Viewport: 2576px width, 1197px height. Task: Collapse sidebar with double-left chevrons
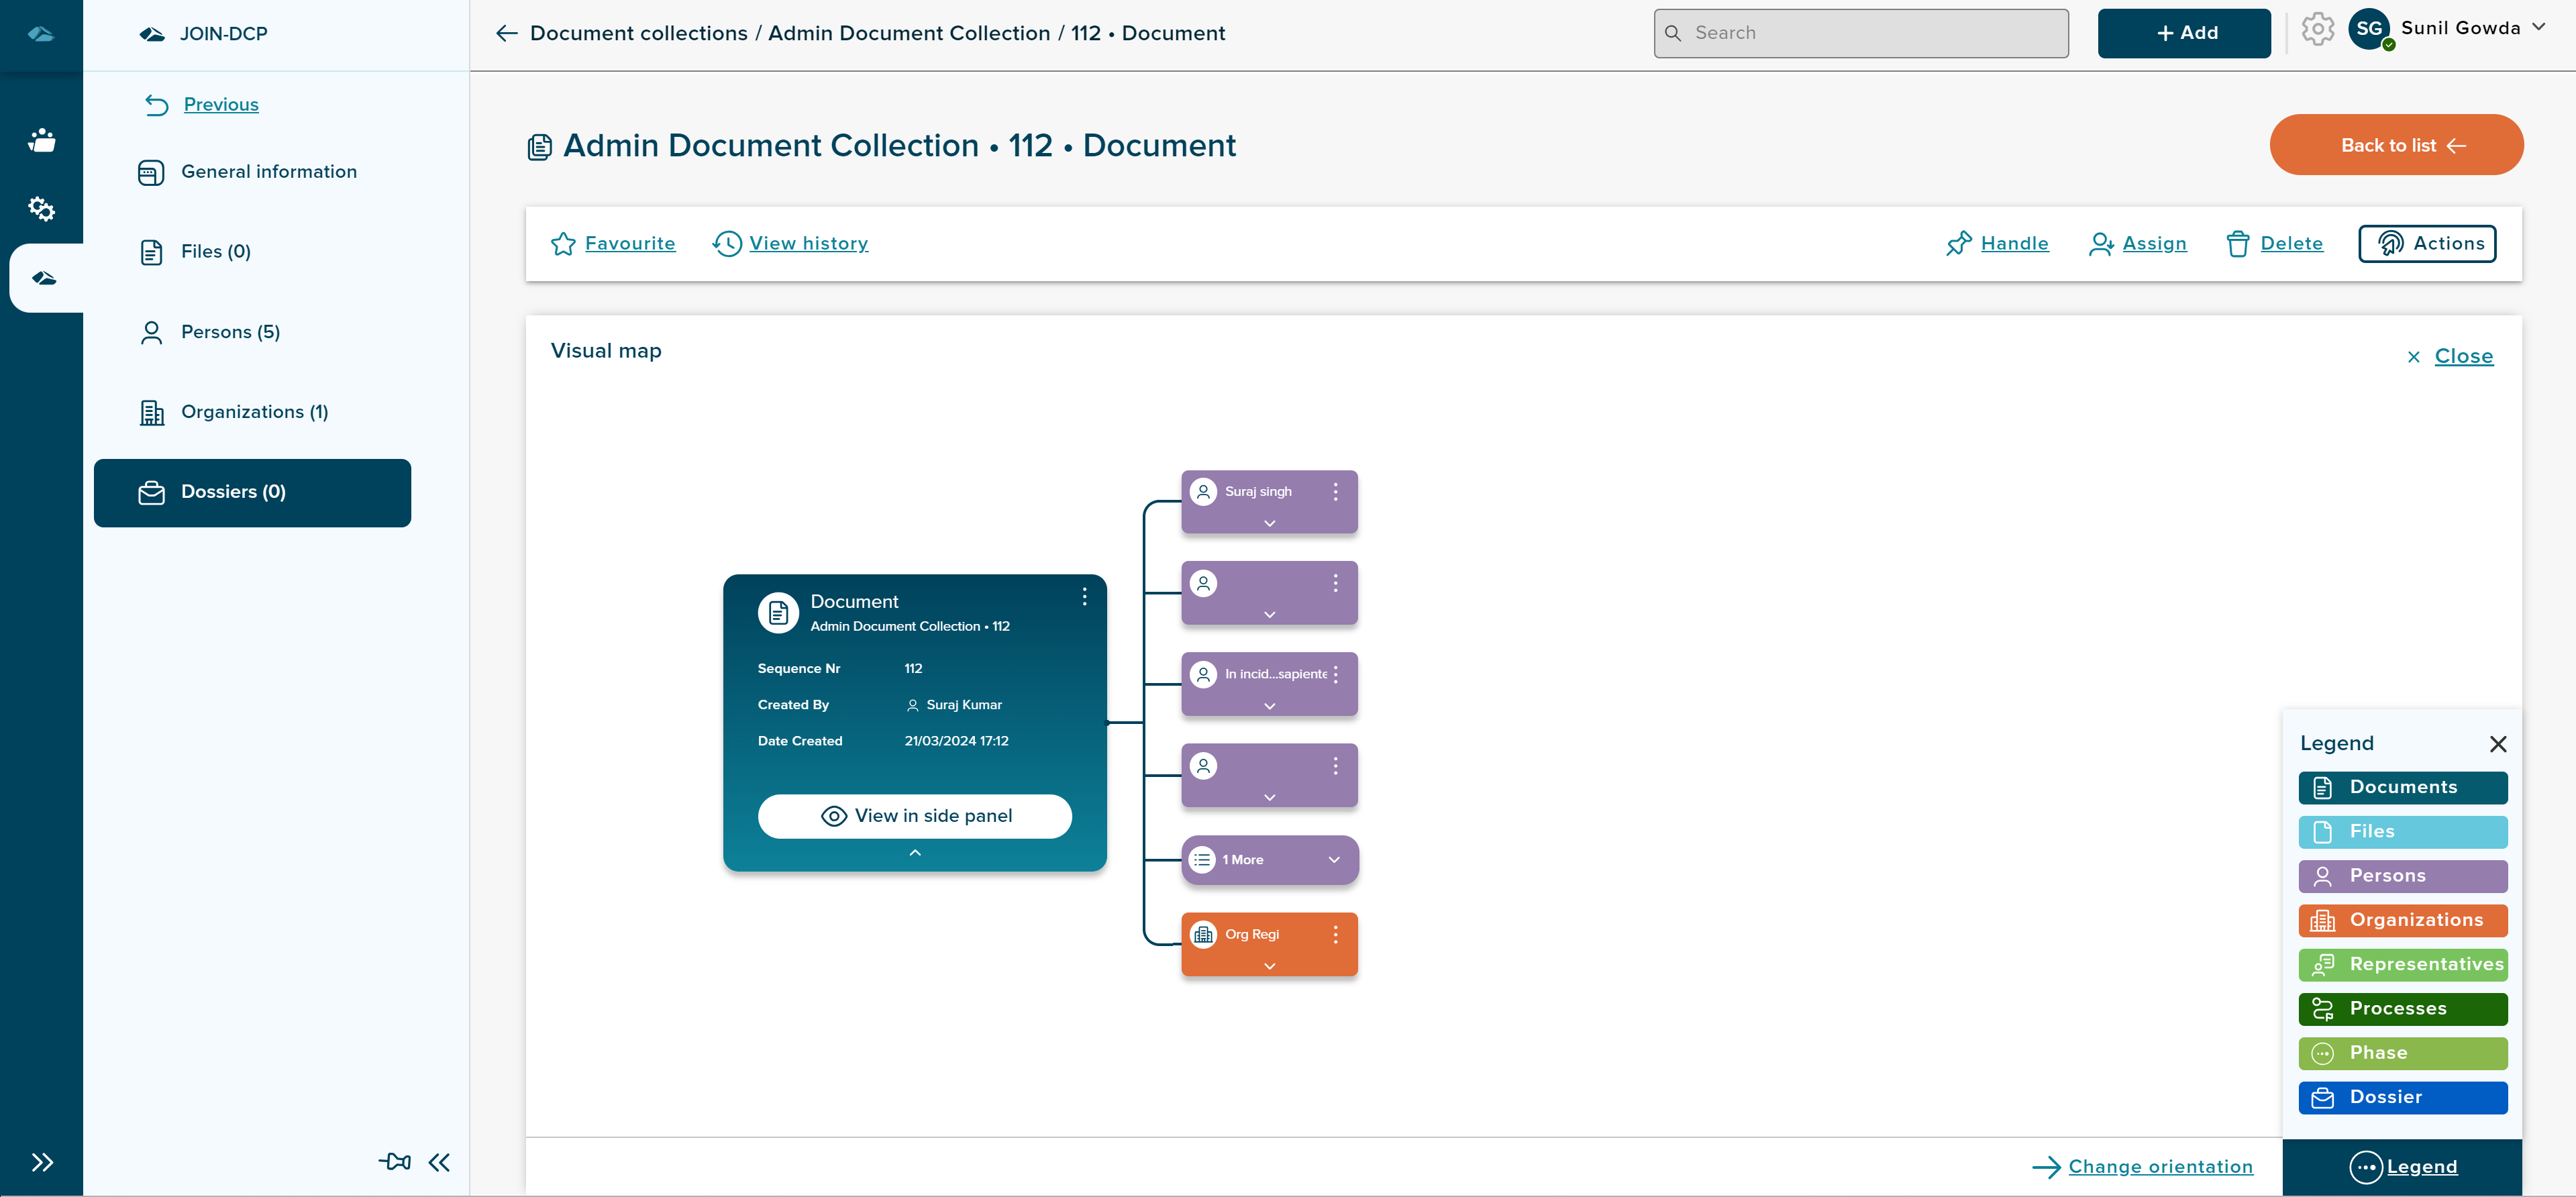pyautogui.click(x=439, y=1161)
